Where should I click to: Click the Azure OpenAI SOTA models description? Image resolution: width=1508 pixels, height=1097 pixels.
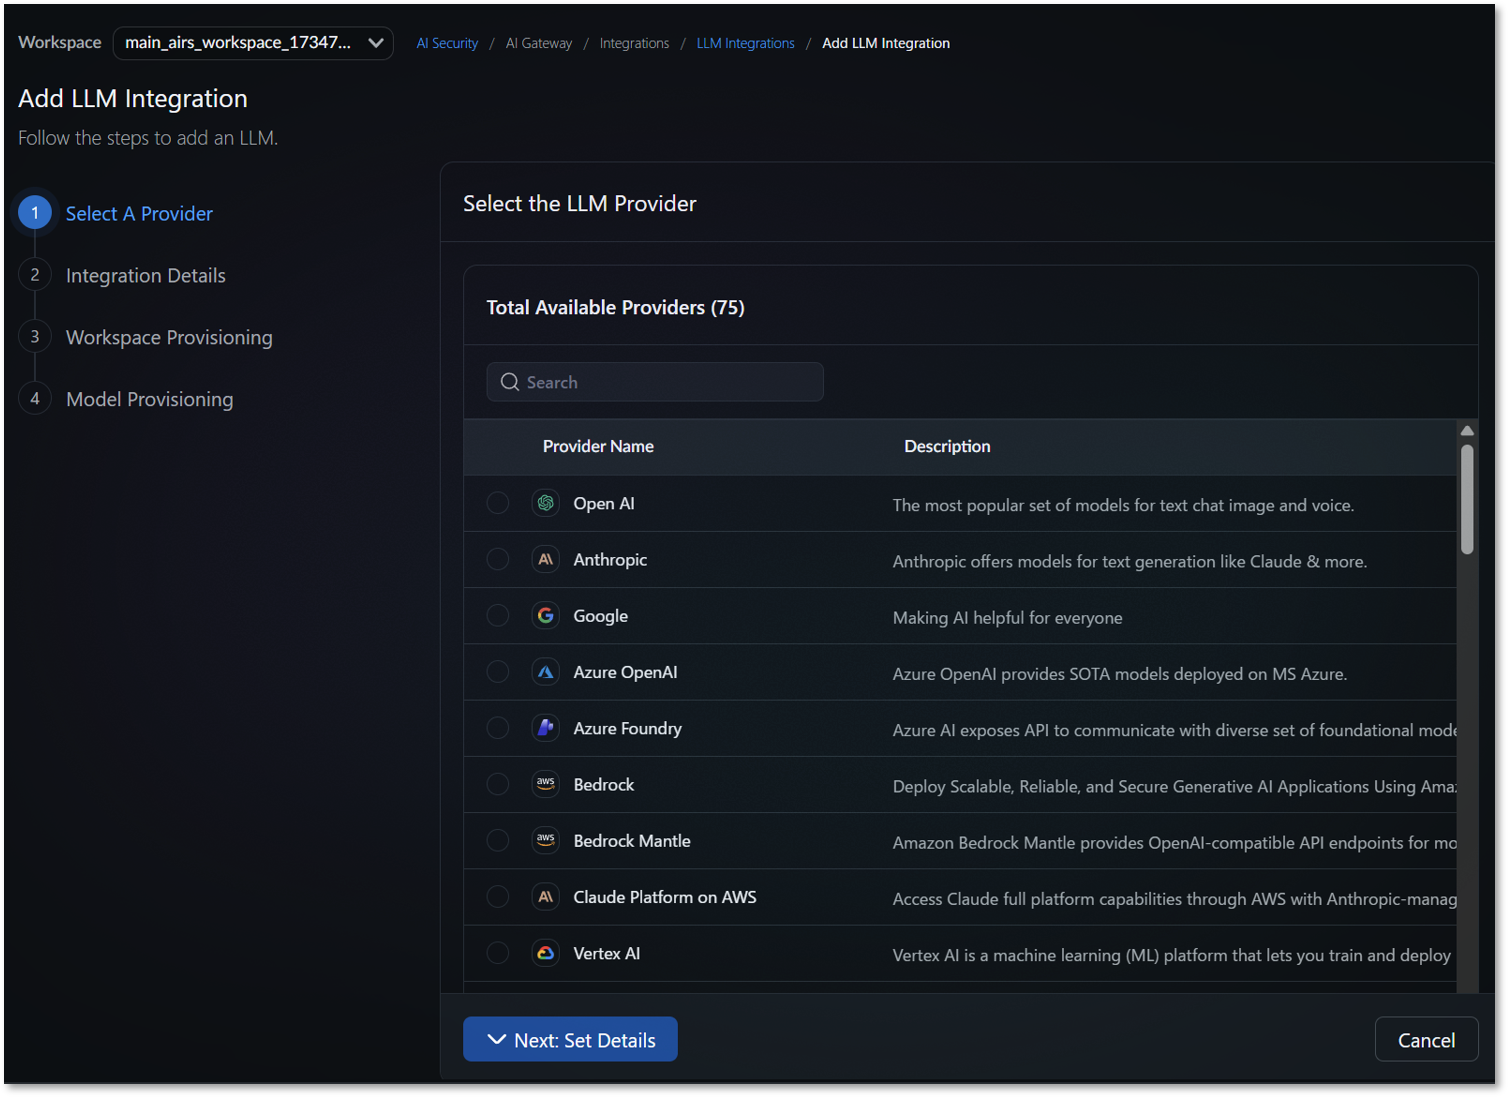coord(1120,674)
